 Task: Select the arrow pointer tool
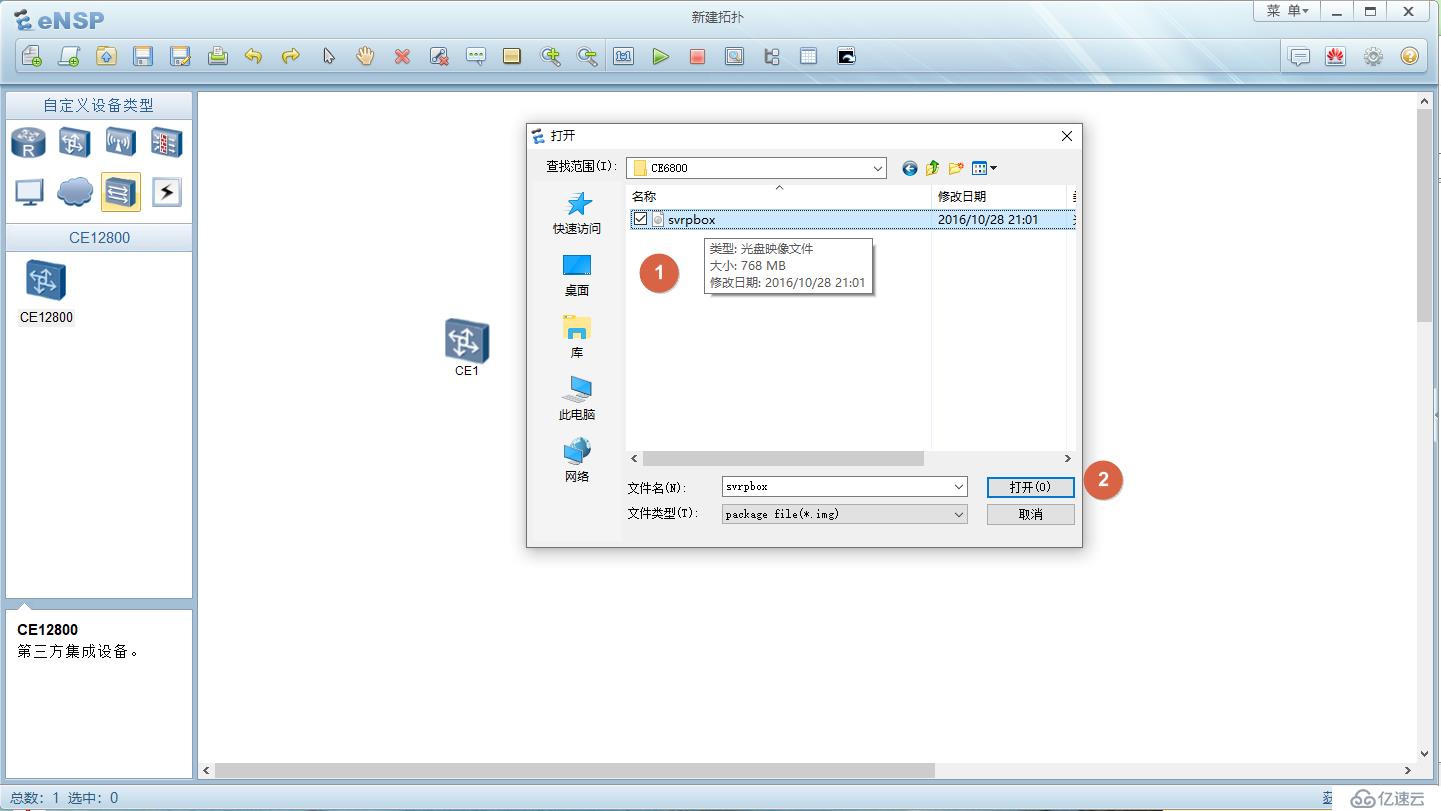pos(328,56)
